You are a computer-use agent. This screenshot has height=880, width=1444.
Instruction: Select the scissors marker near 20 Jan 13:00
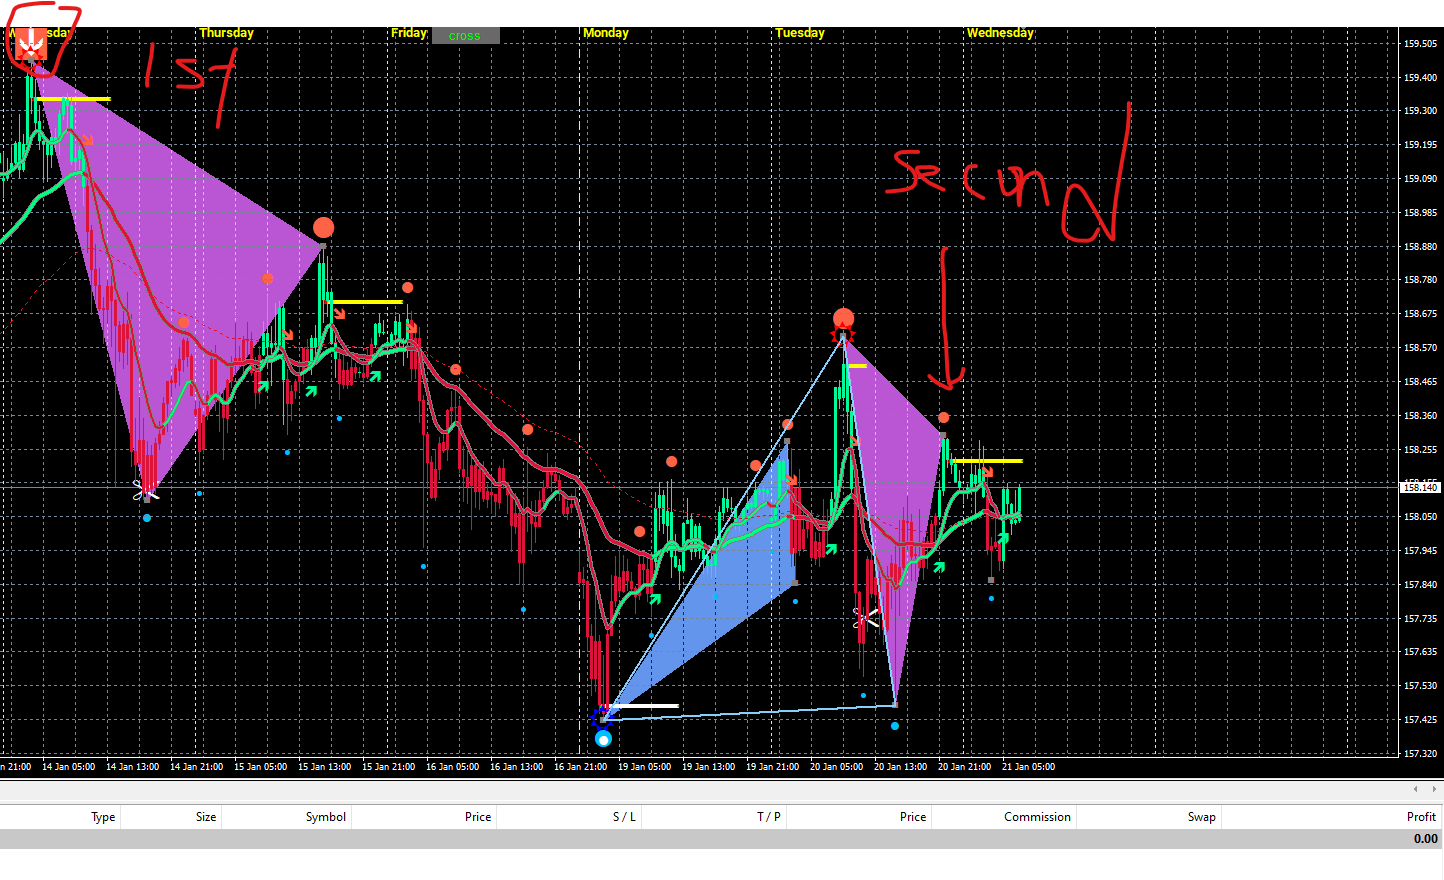[x=866, y=617]
